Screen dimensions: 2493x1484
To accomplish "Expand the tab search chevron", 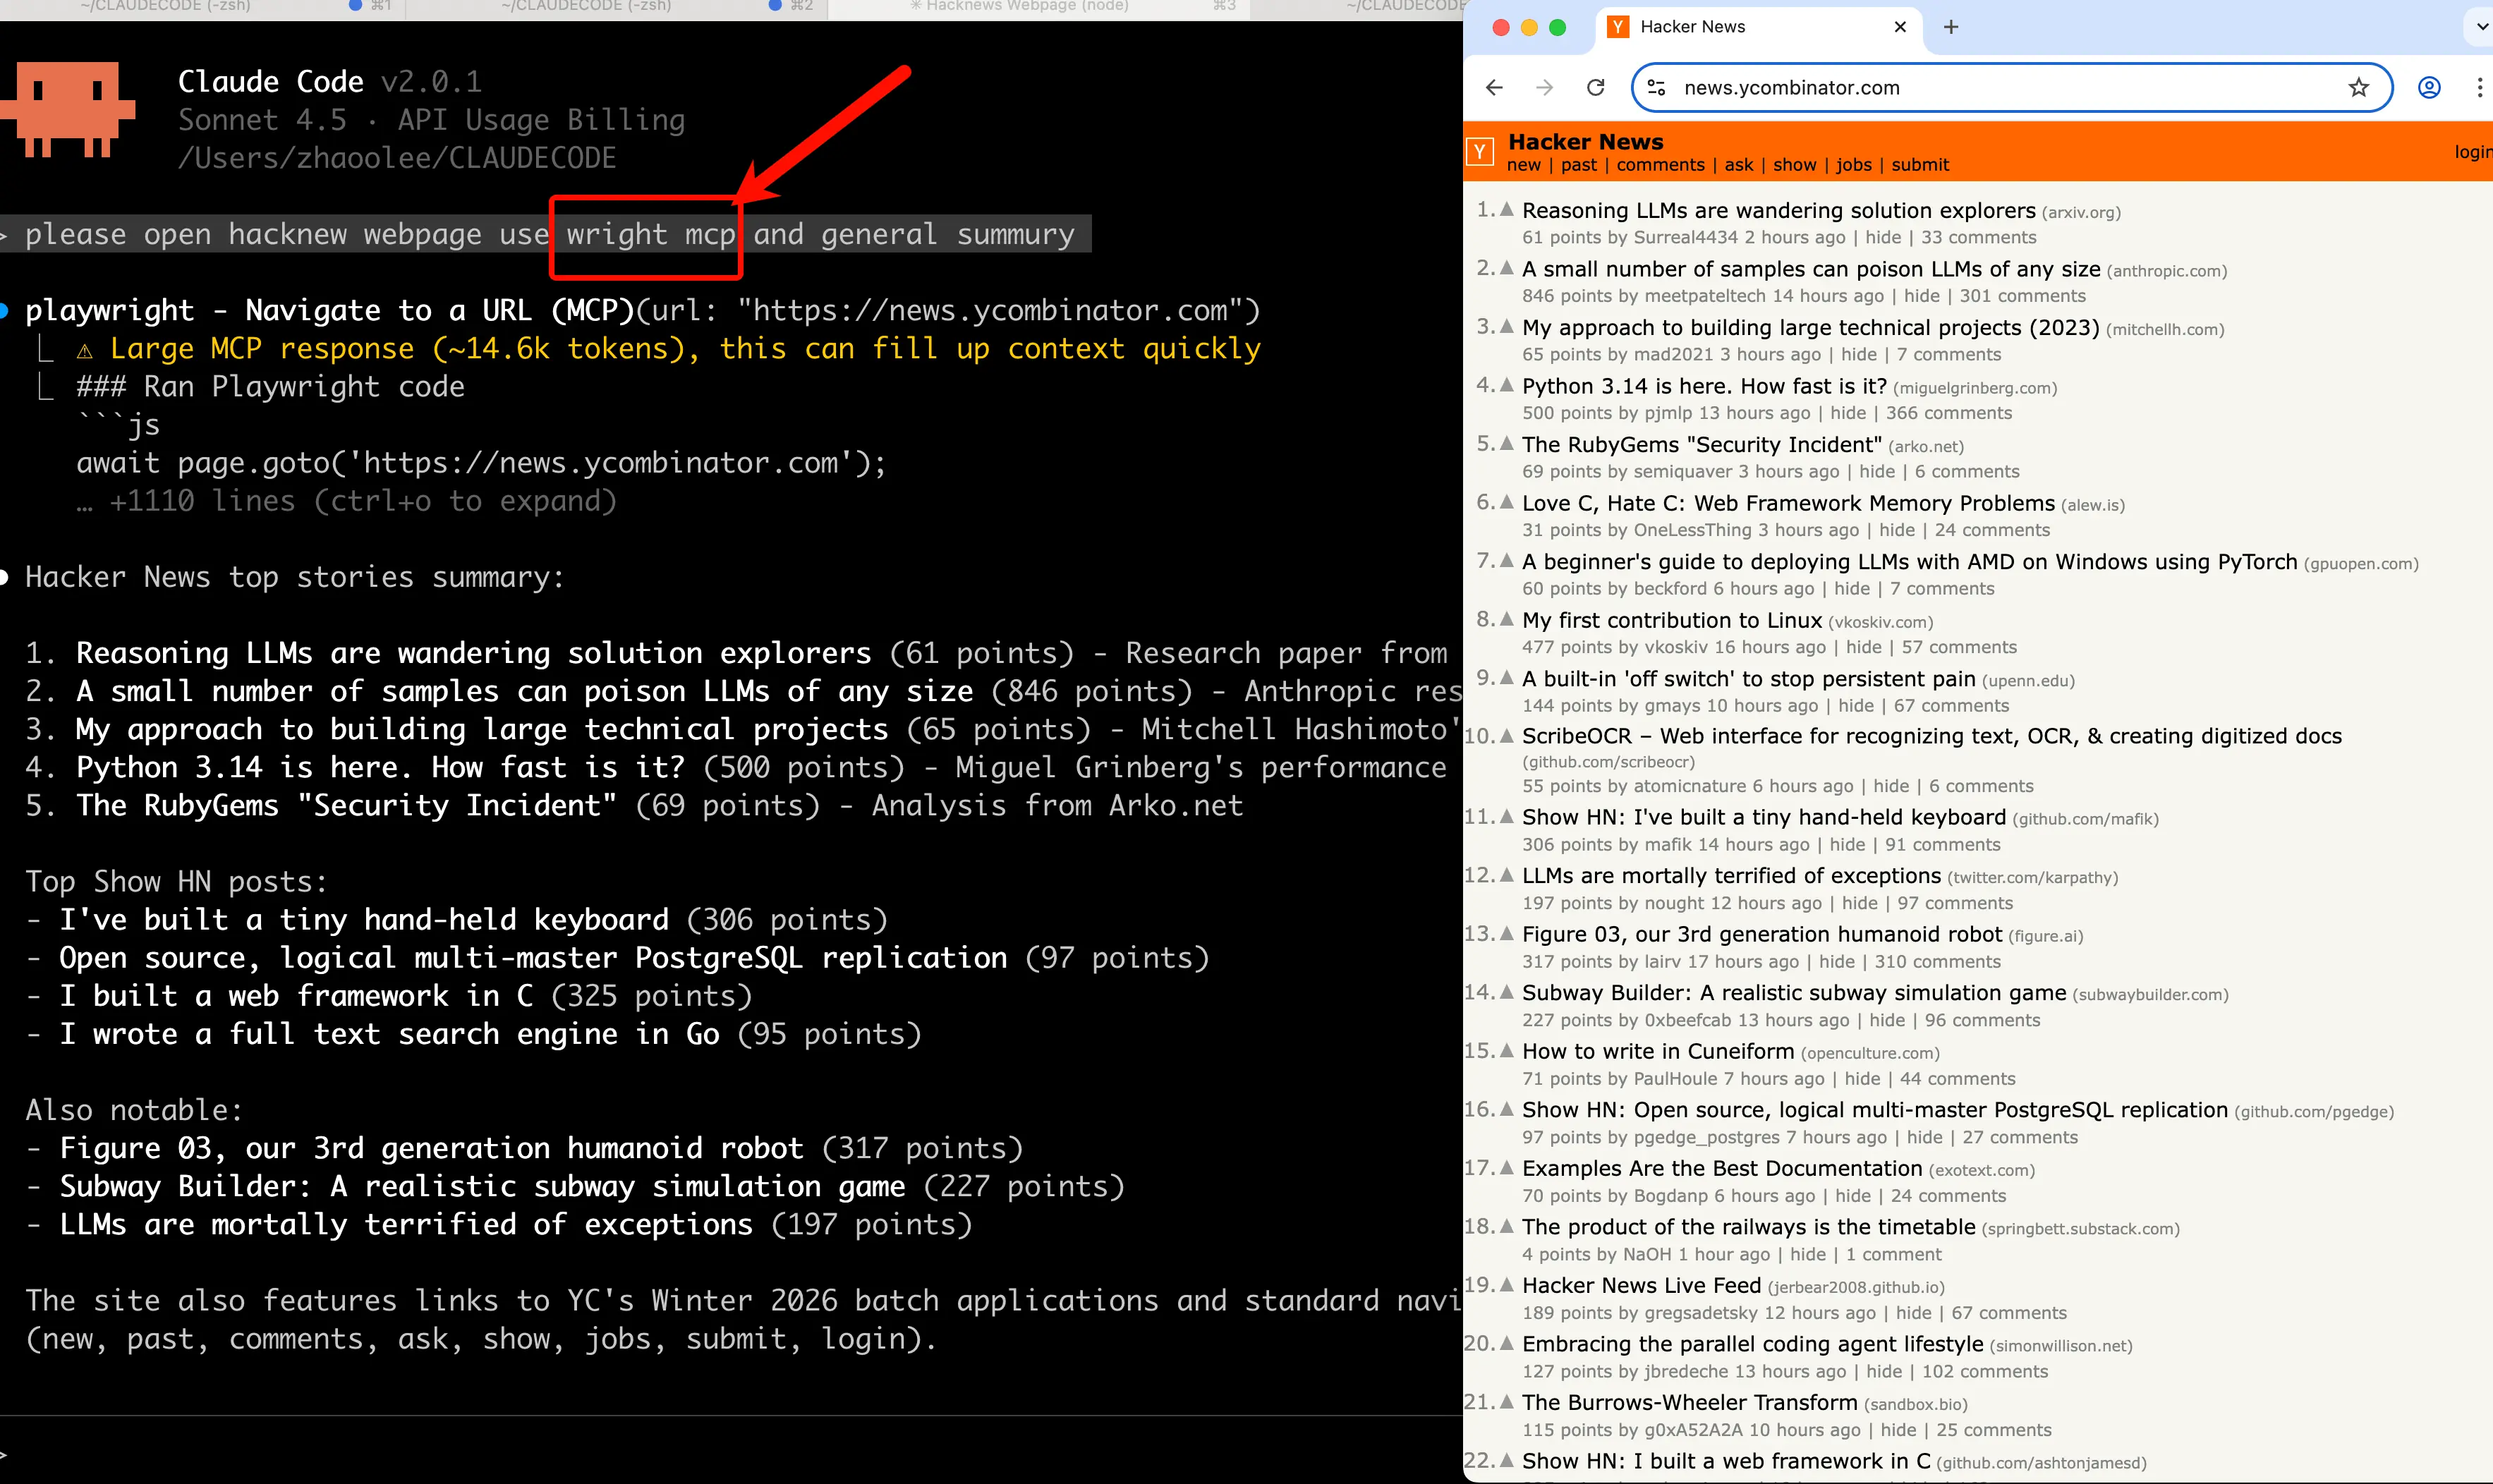I will click(x=2481, y=27).
